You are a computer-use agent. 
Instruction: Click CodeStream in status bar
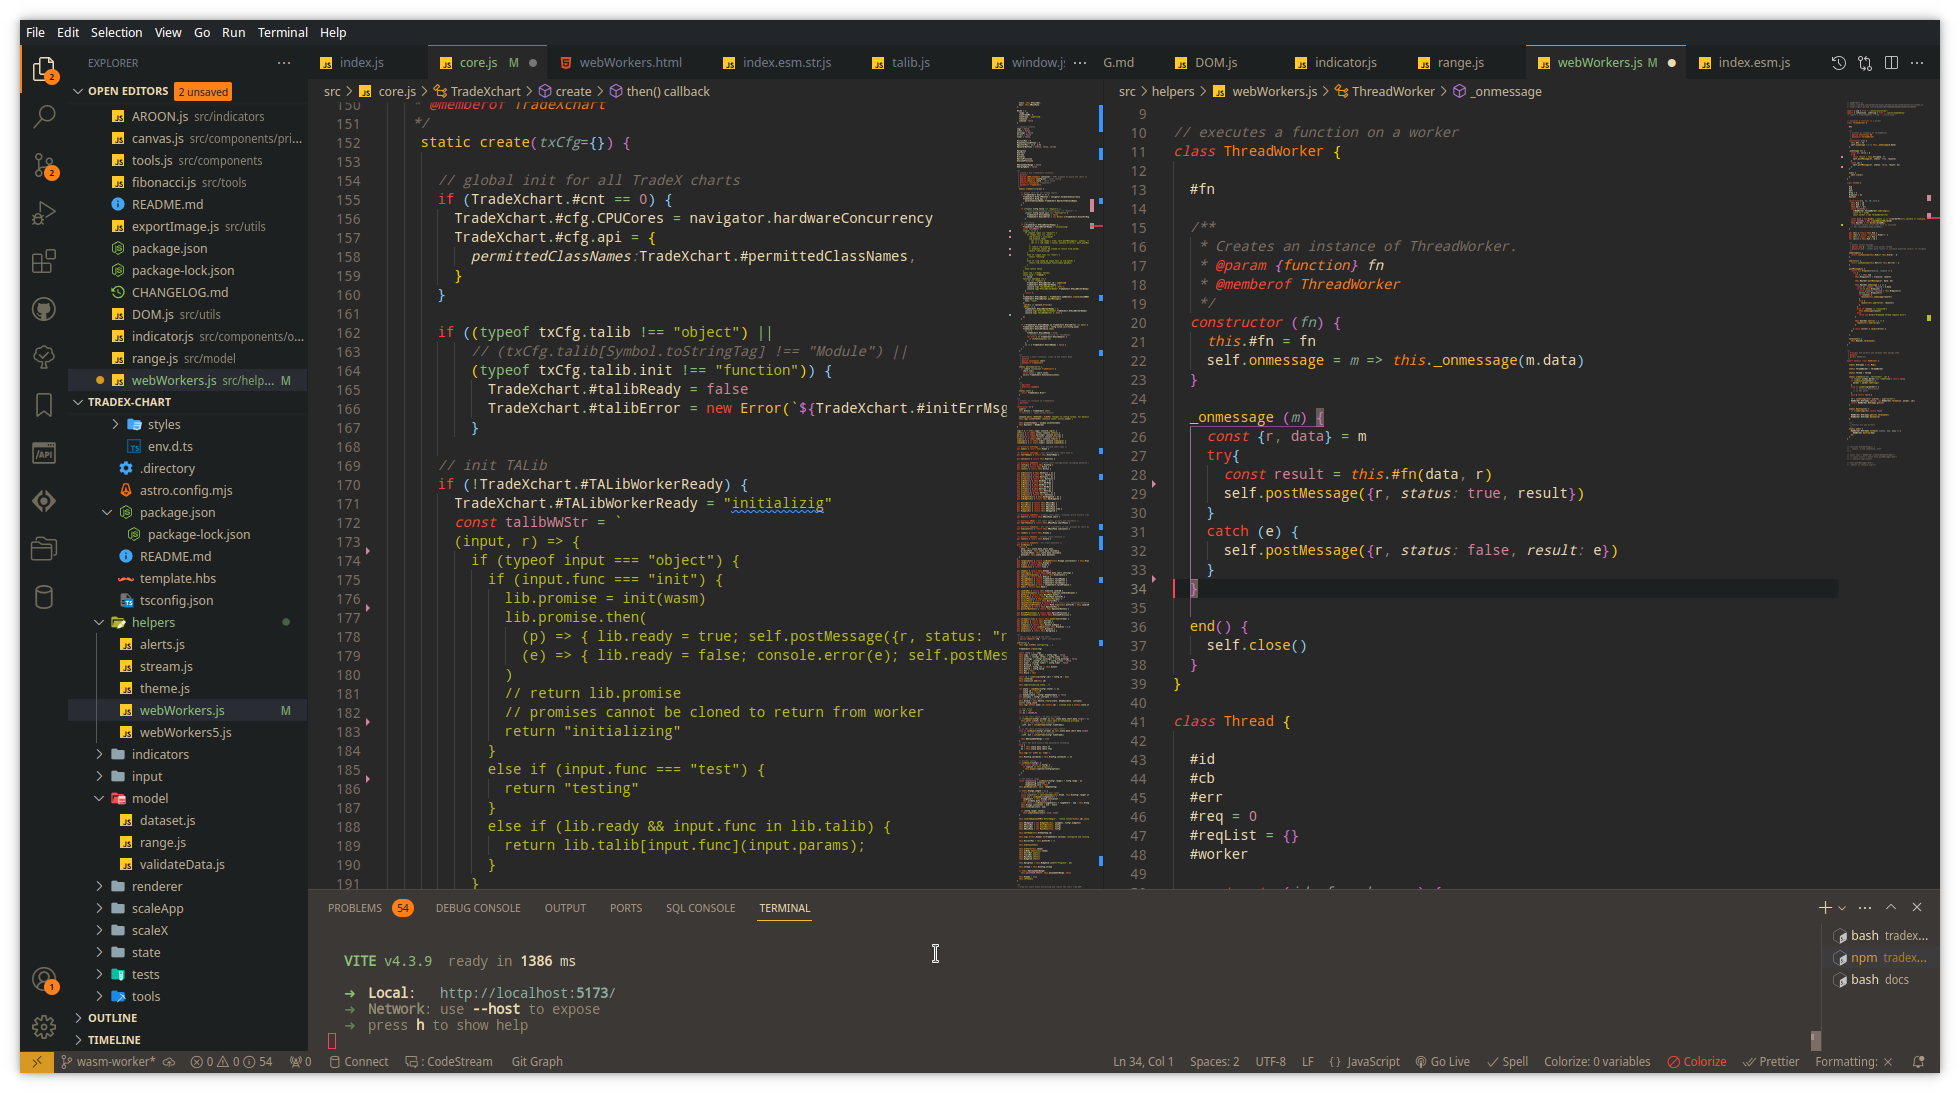pos(450,1062)
